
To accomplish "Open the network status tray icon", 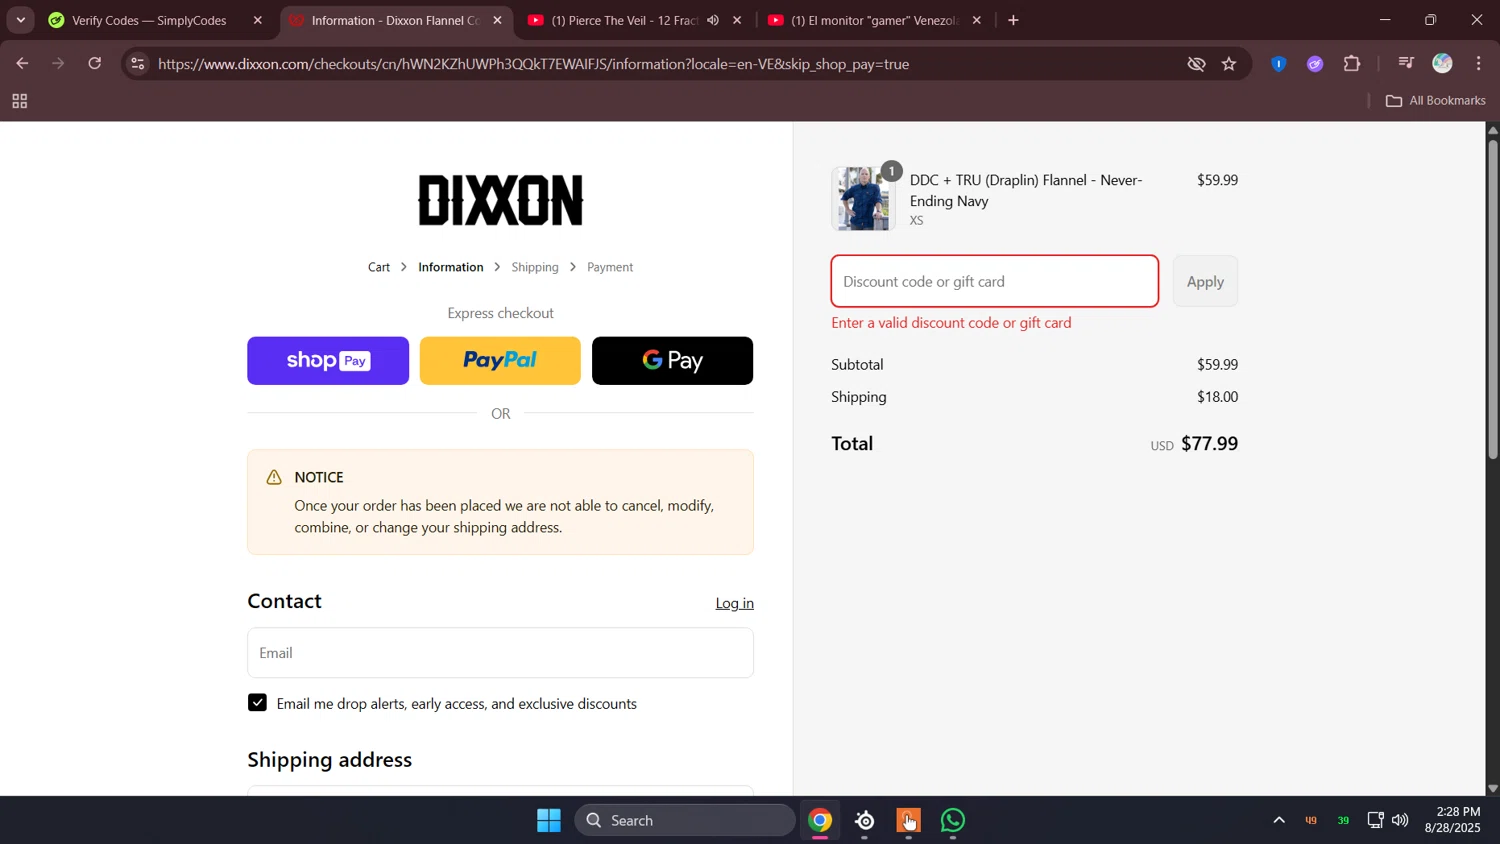I will click(x=1375, y=821).
